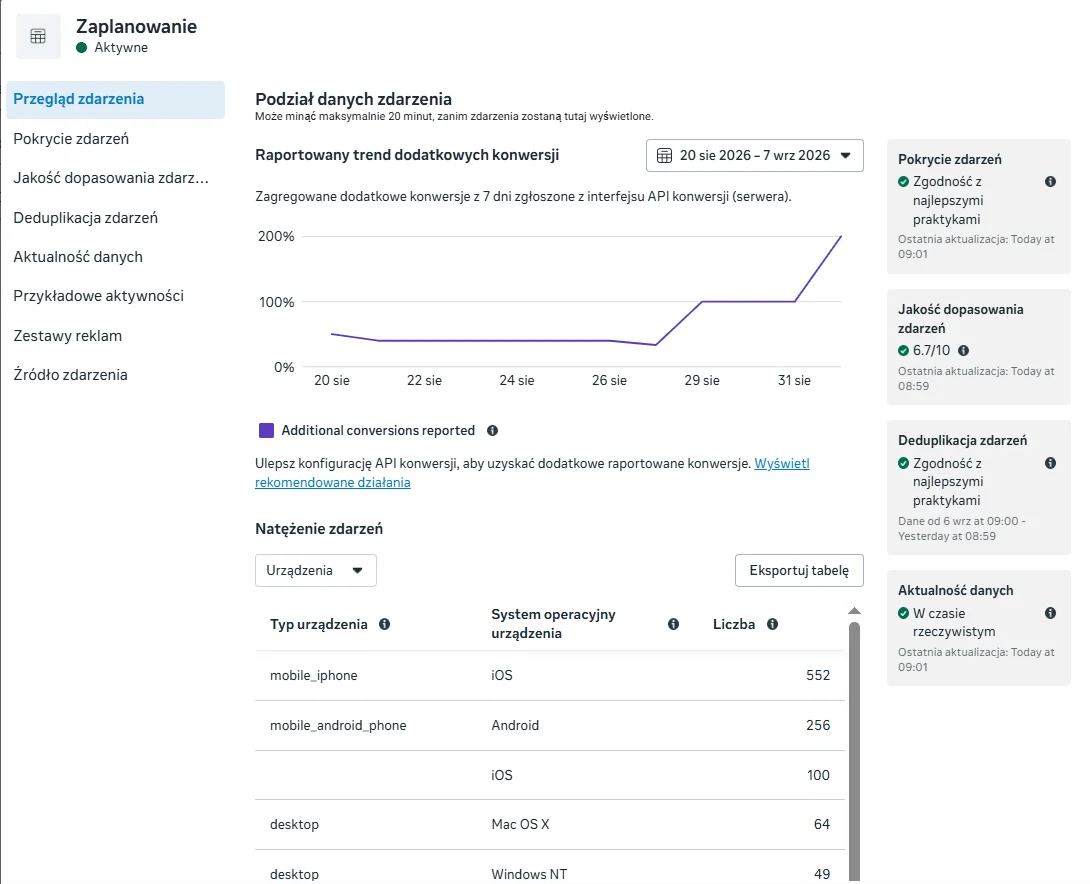Click the Mac OS X table cell

520,824
